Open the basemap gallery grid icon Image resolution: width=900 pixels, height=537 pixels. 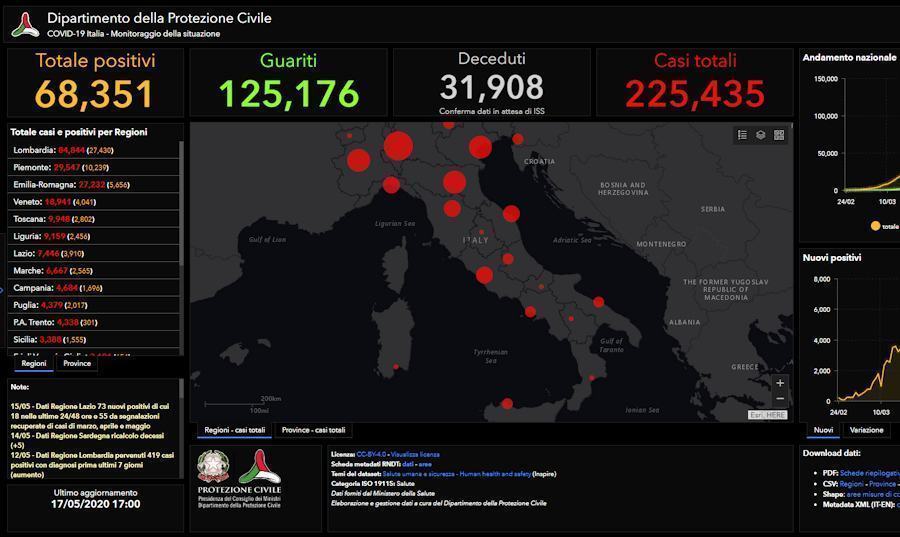click(x=779, y=135)
